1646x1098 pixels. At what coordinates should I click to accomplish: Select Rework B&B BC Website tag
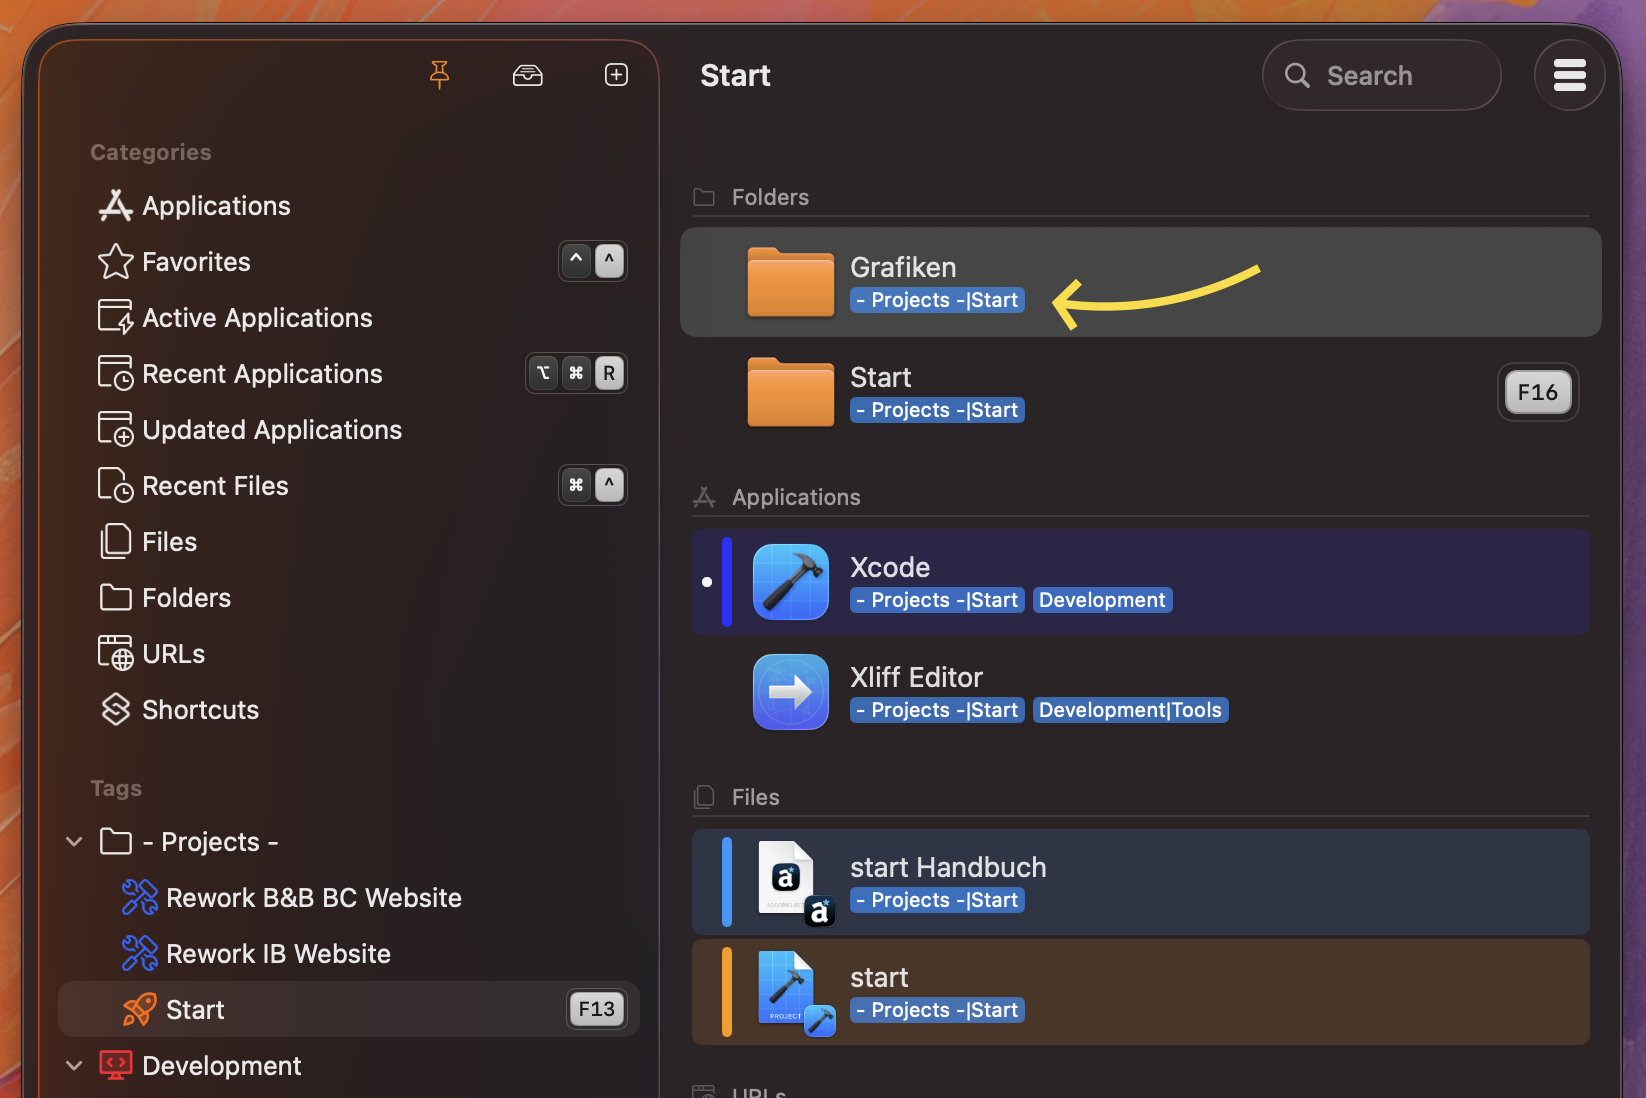(313, 898)
